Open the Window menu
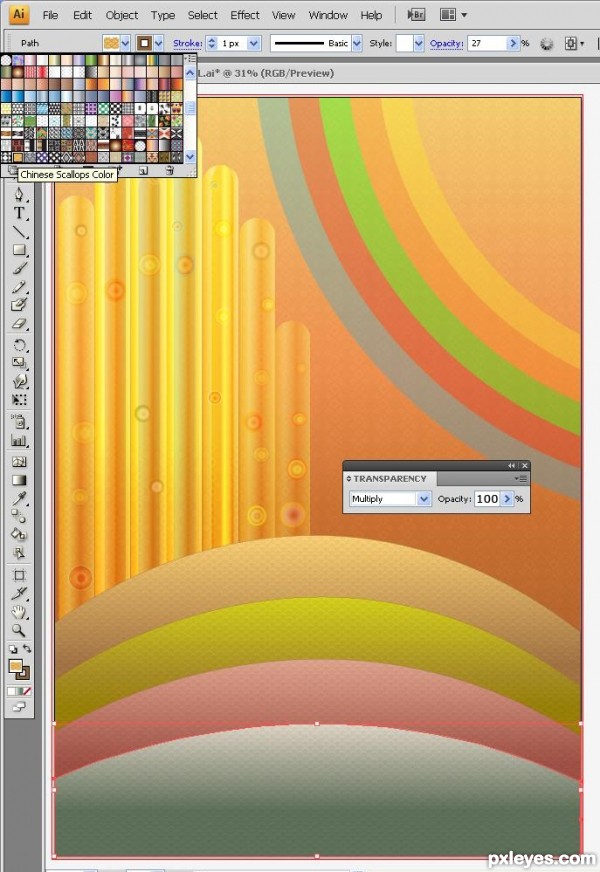This screenshot has width=600, height=872. coord(328,15)
